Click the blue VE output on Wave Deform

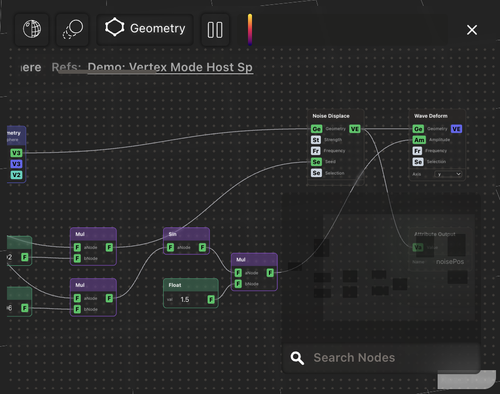[x=456, y=129]
